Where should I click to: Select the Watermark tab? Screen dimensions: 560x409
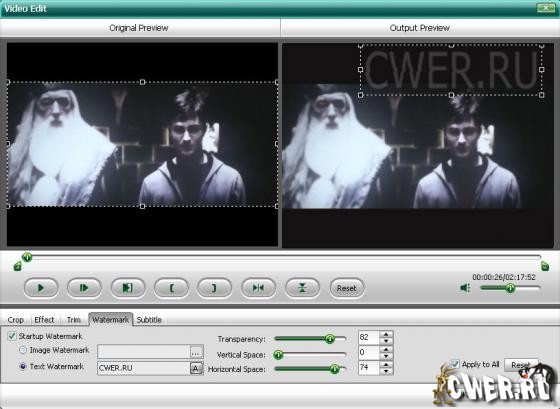110,320
